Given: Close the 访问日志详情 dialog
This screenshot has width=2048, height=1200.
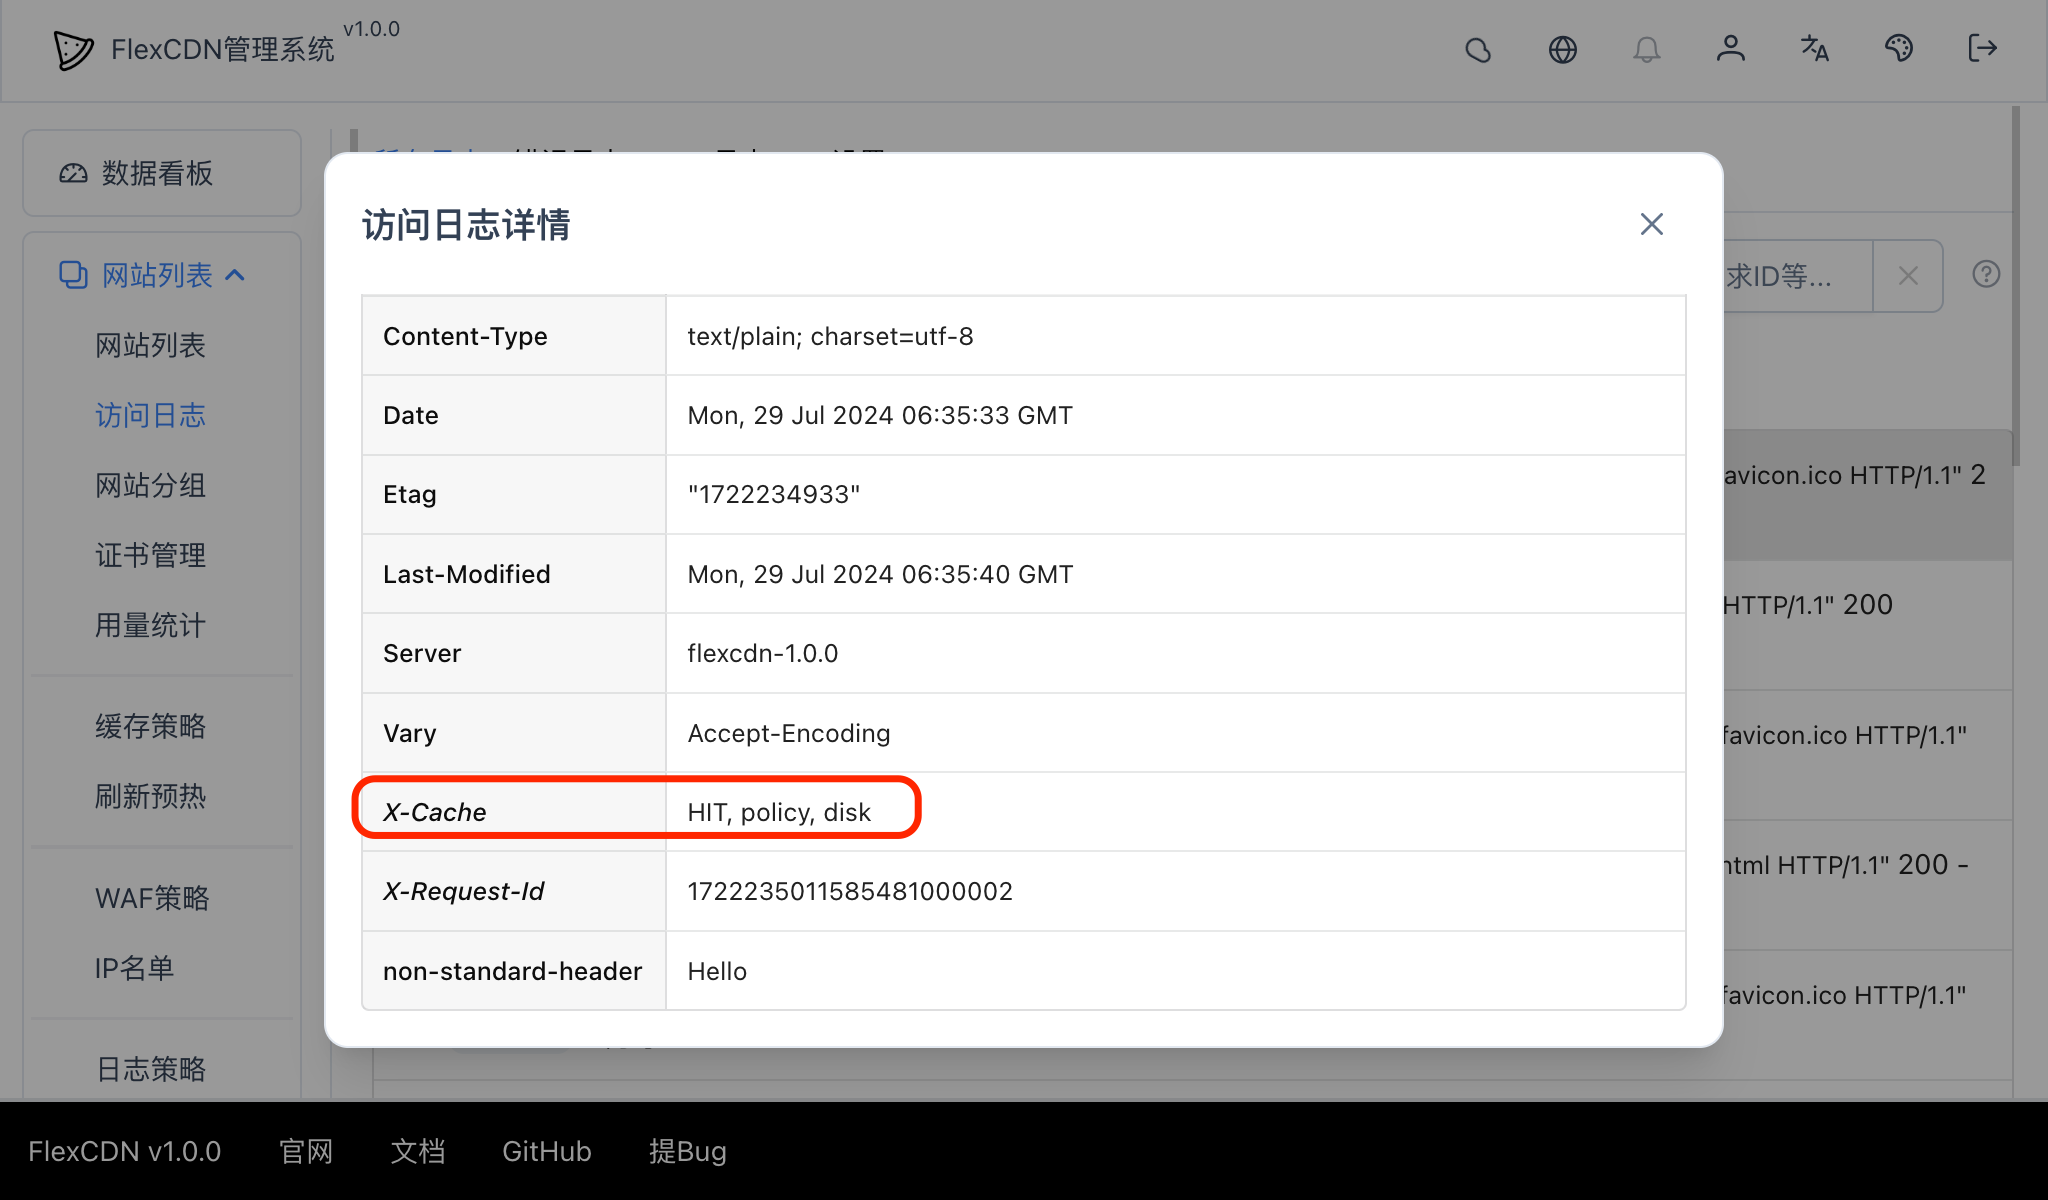Looking at the screenshot, I should 1651,224.
